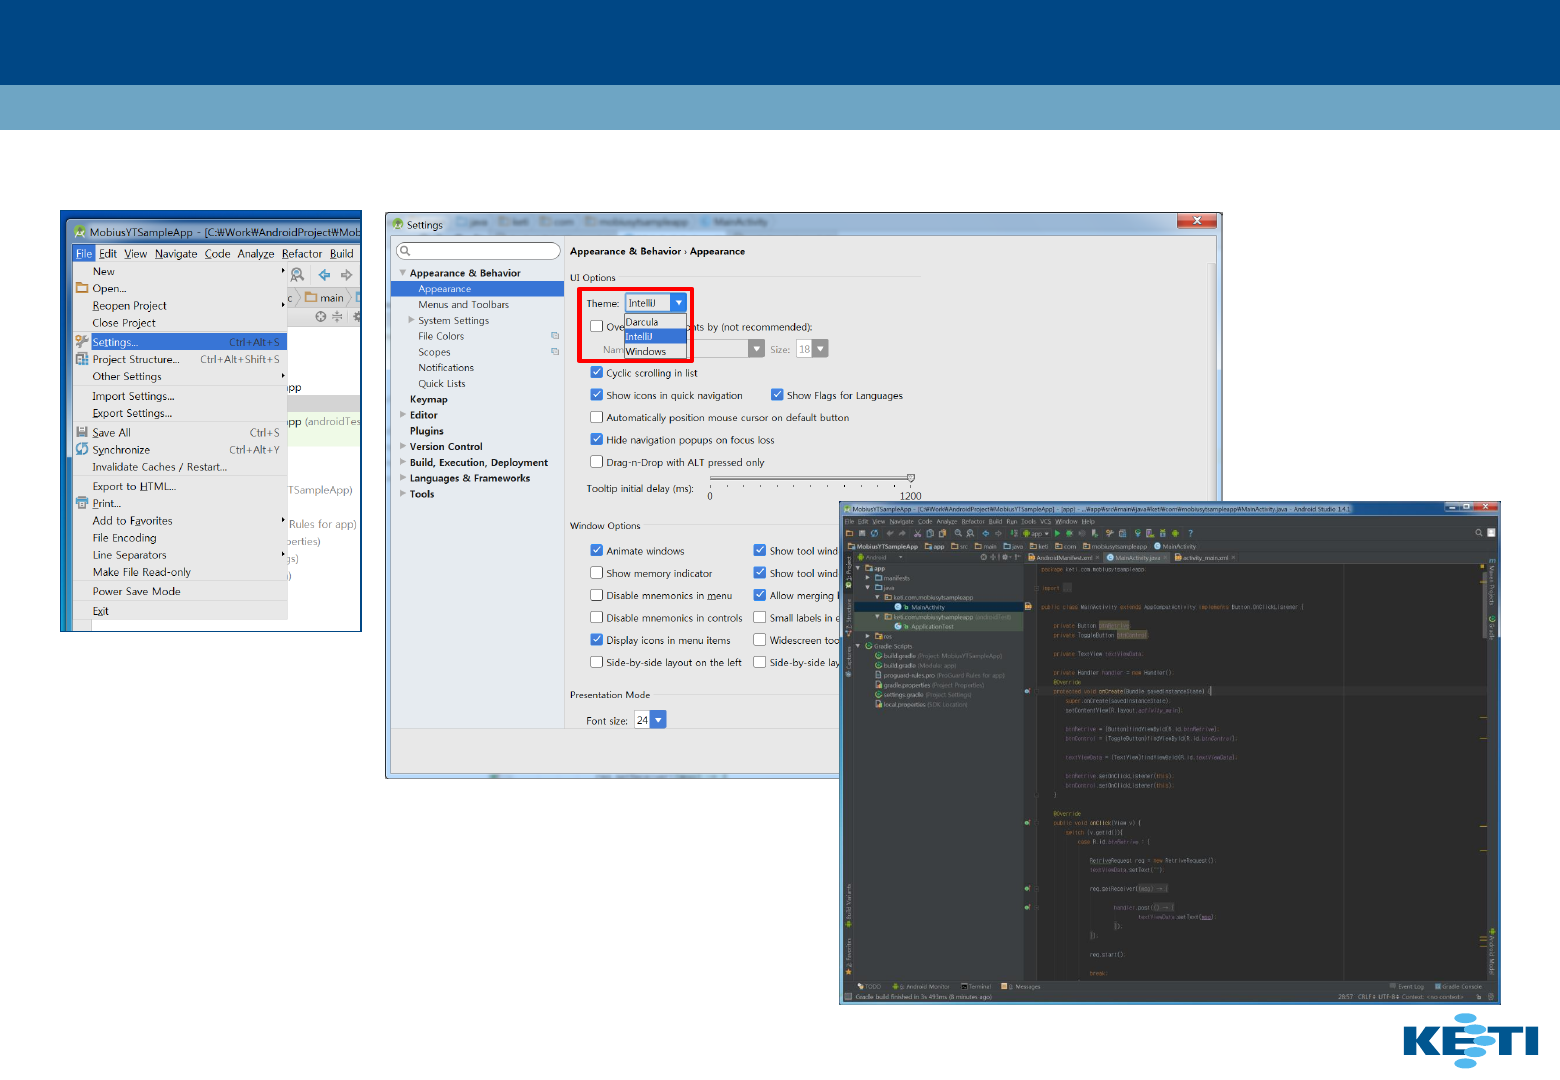Open the Terminal tool window button
Viewport: 1560px width, 1080px height.
976,987
